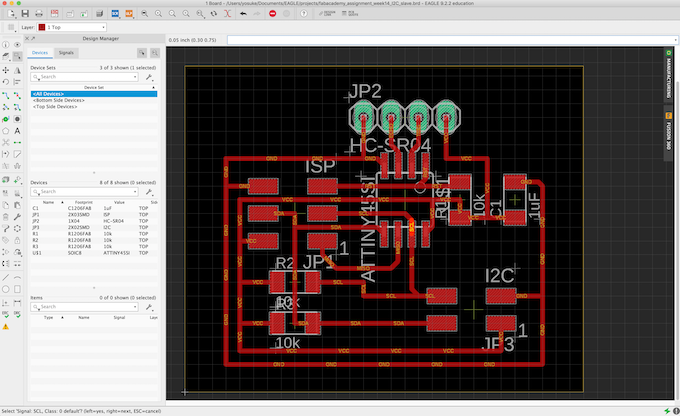
Task: Switch to the Signals tab
Action: 66,51
